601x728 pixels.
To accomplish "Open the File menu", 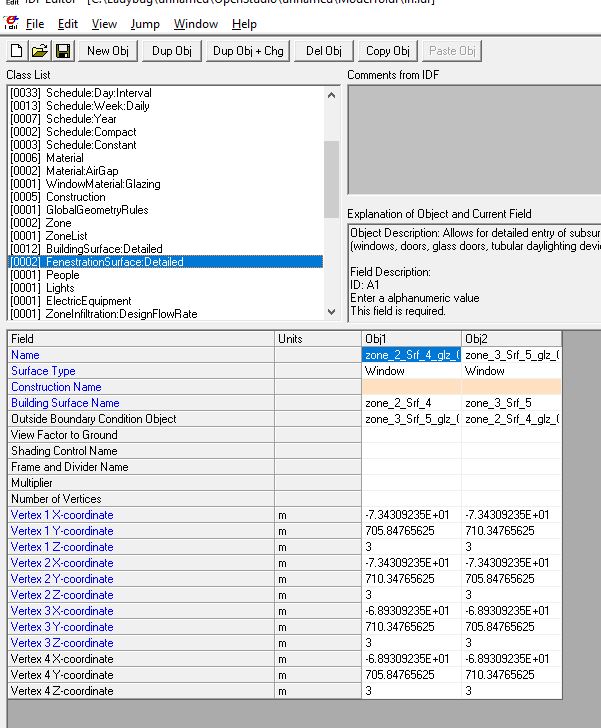I will [35, 24].
